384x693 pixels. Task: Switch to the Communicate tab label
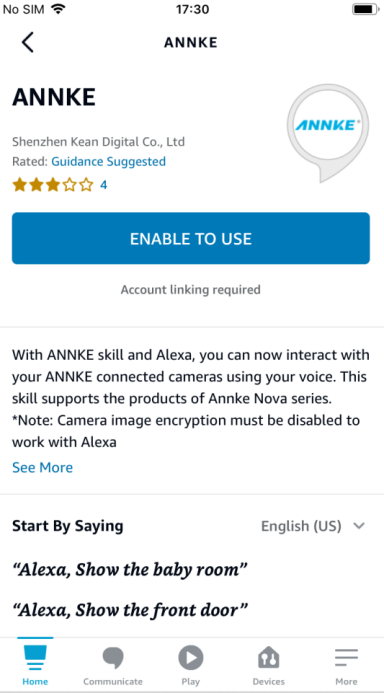113,682
